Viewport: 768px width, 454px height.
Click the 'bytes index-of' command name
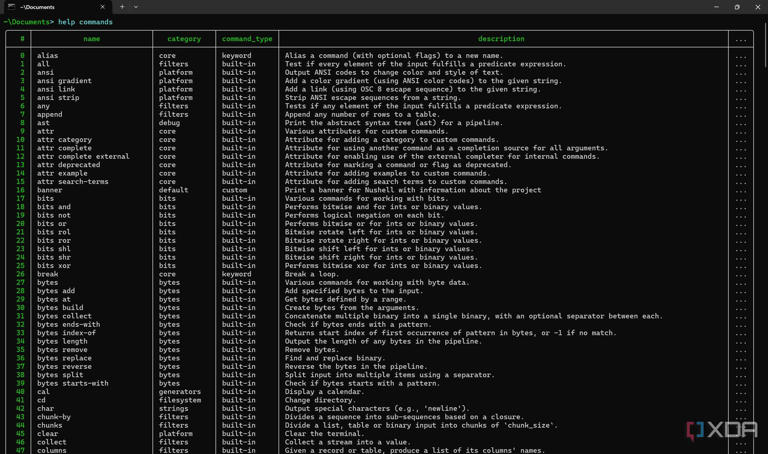[67, 333]
